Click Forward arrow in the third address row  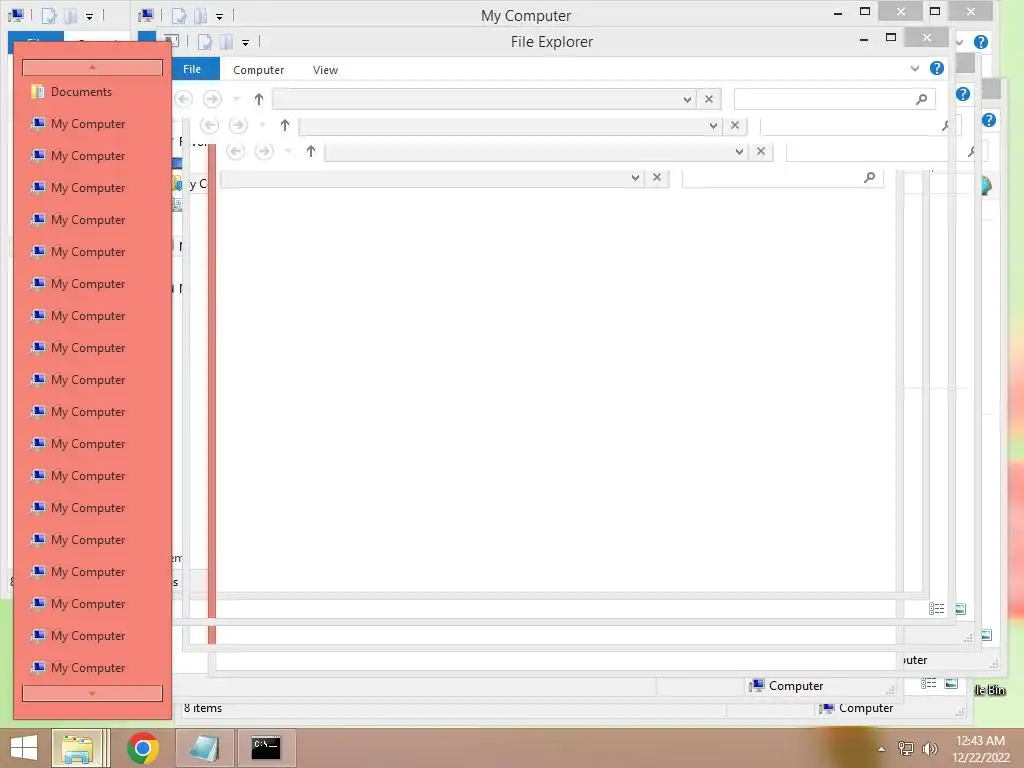pos(264,152)
